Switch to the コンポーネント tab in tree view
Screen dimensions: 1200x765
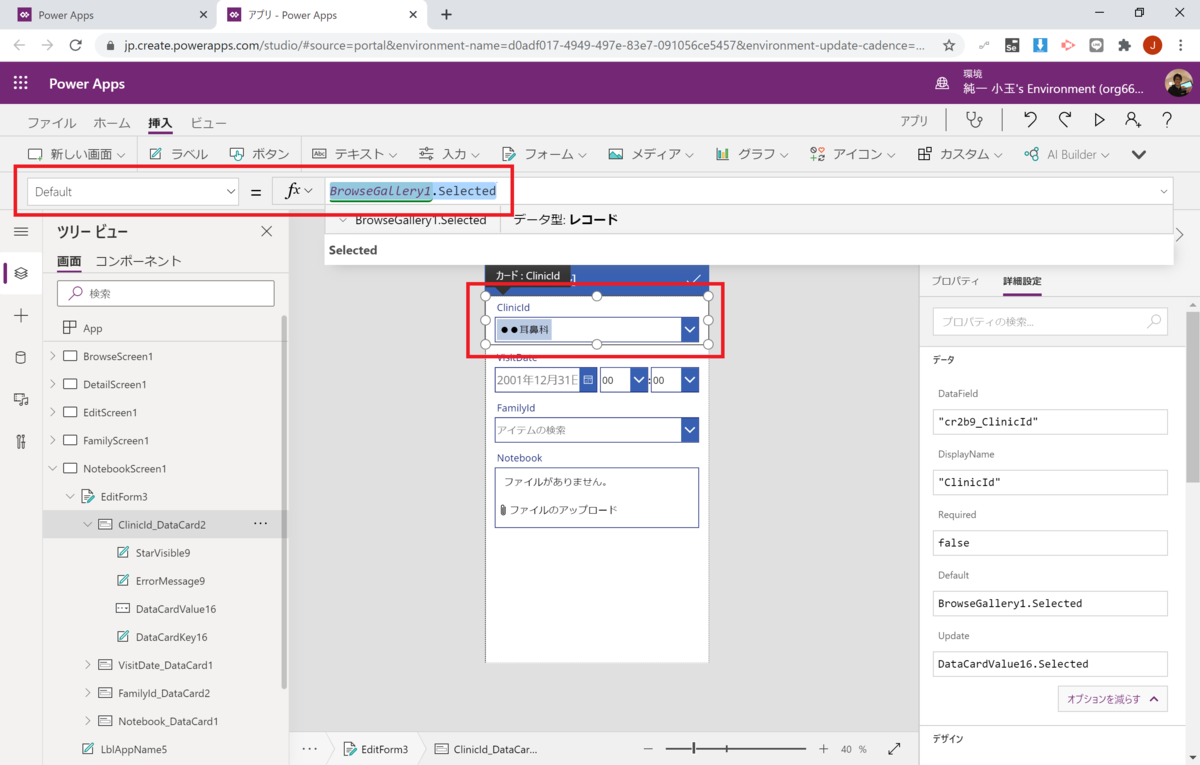click(138, 261)
